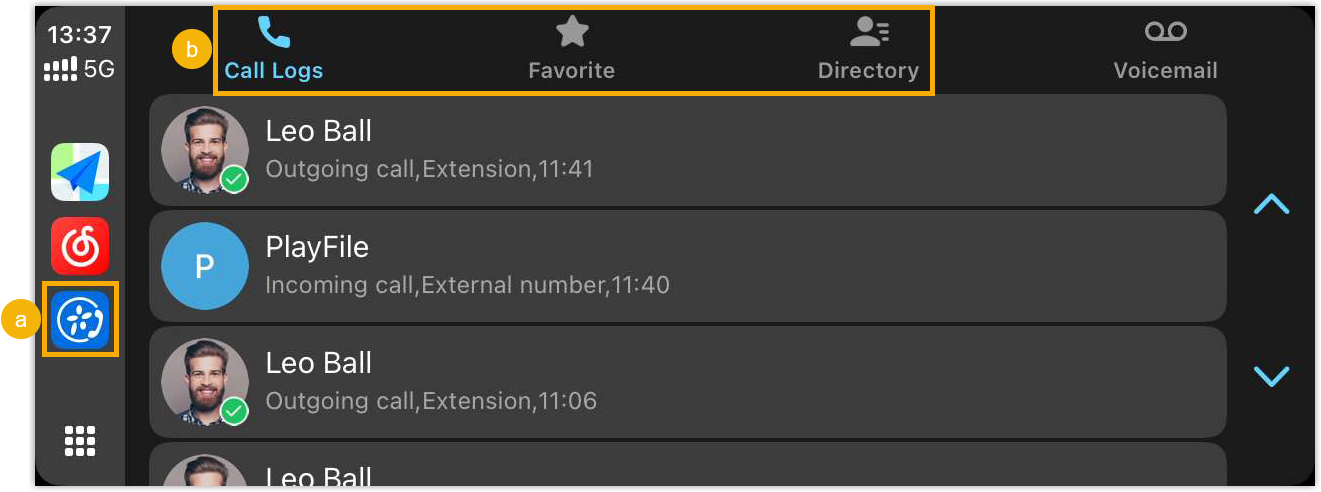Viewport: 1321px width, 492px height.
Task: Tap the Voicemail tape icon
Action: point(1165,33)
